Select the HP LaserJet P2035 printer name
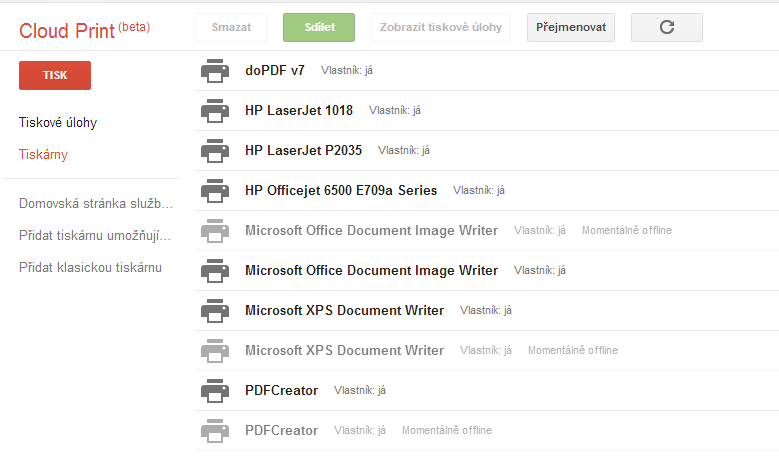The width and height of the screenshot is (779, 459). (x=303, y=151)
